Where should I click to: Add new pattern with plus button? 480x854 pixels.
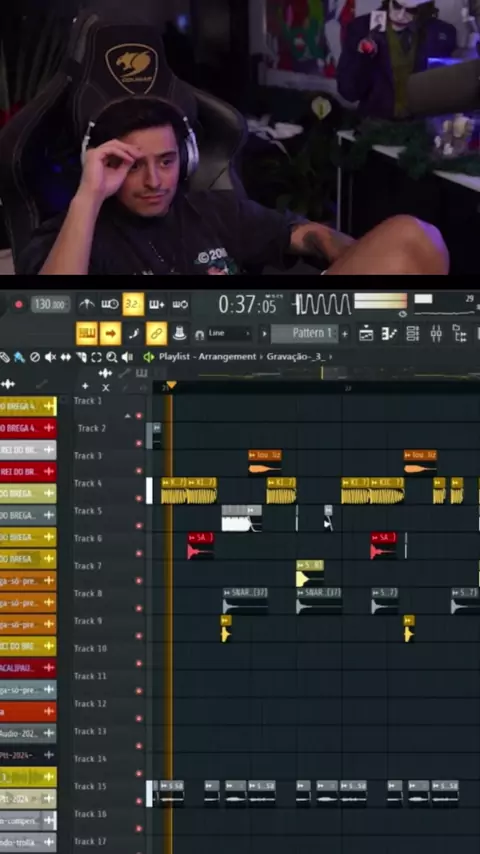click(344, 333)
